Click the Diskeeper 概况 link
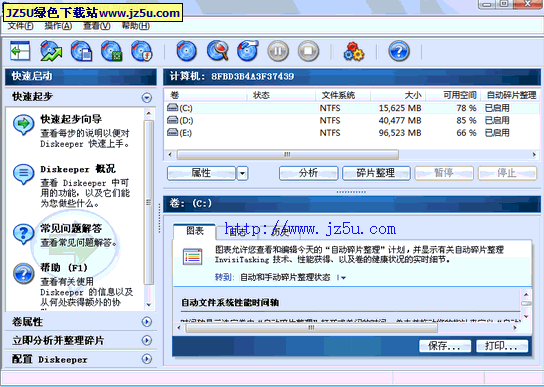This screenshot has height=387, width=544. pyautogui.click(x=78, y=169)
